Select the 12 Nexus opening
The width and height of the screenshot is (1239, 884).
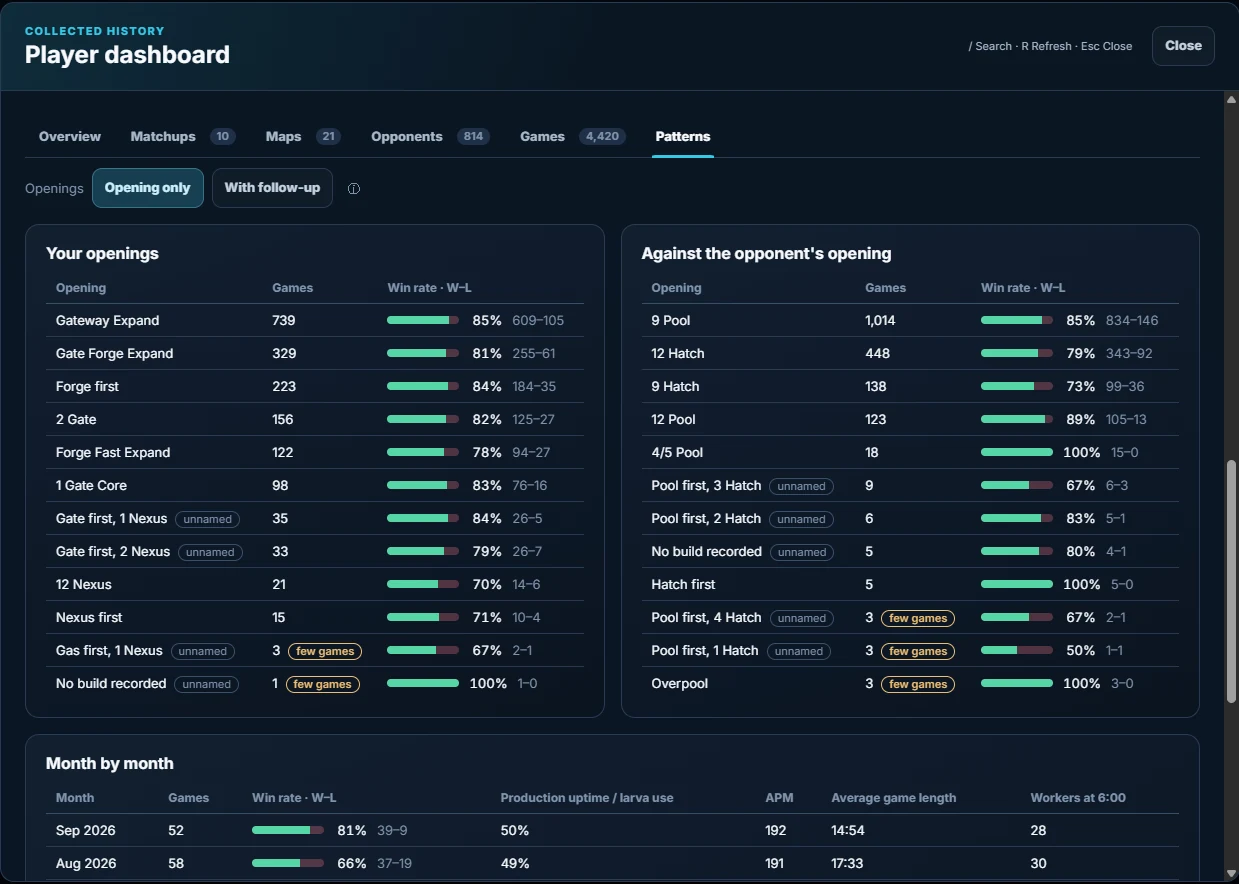(x=315, y=585)
